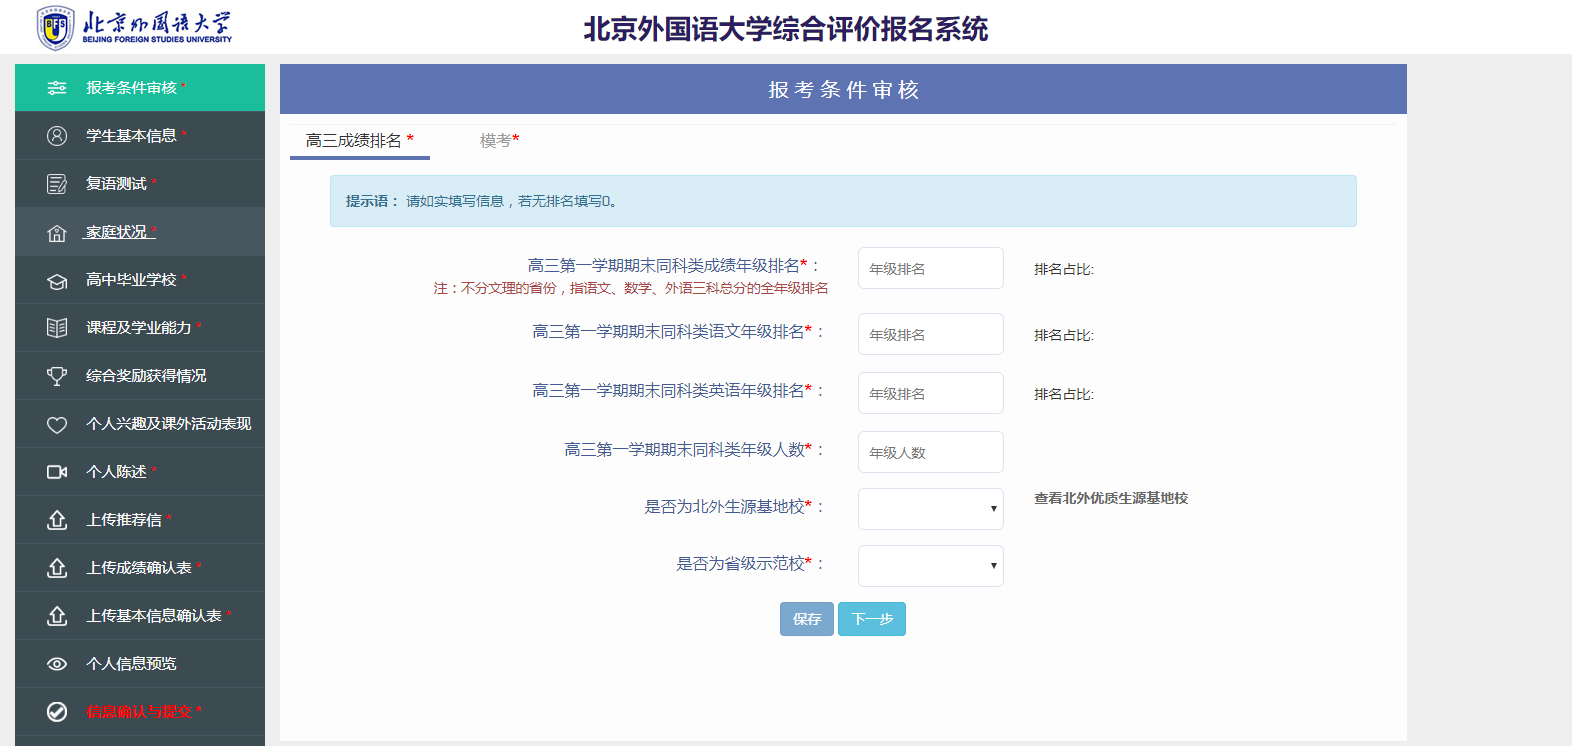Select the edit-note icon next to 复语测试
This screenshot has height=755, width=1572.
[x=57, y=184]
